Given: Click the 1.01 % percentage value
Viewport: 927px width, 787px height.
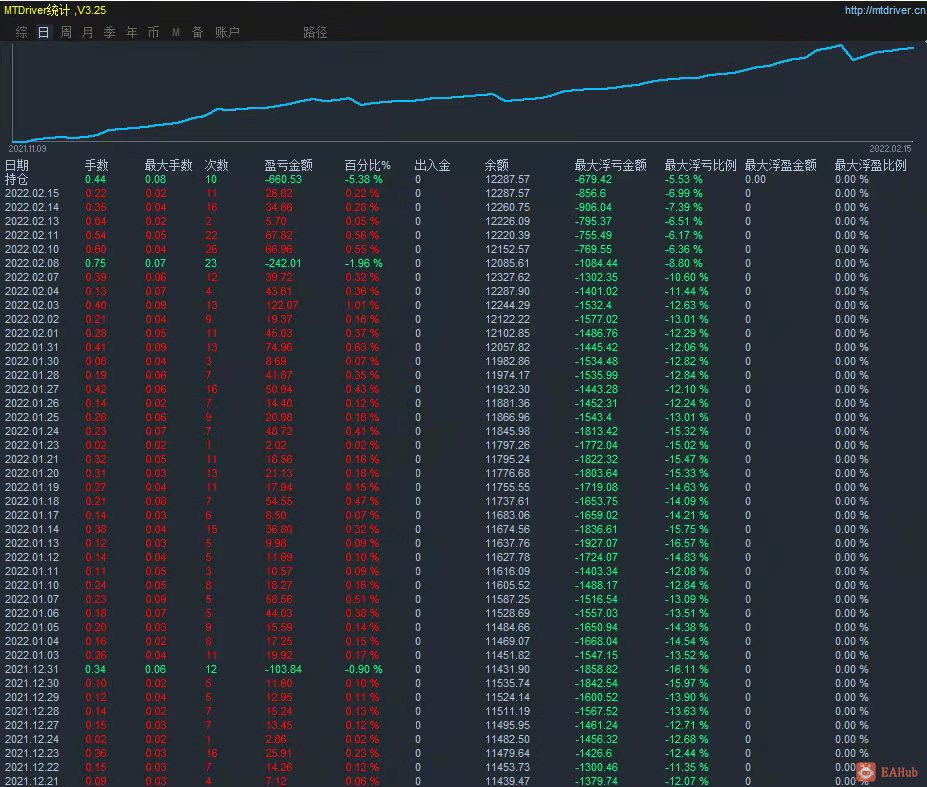Looking at the screenshot, I should 362,305.
